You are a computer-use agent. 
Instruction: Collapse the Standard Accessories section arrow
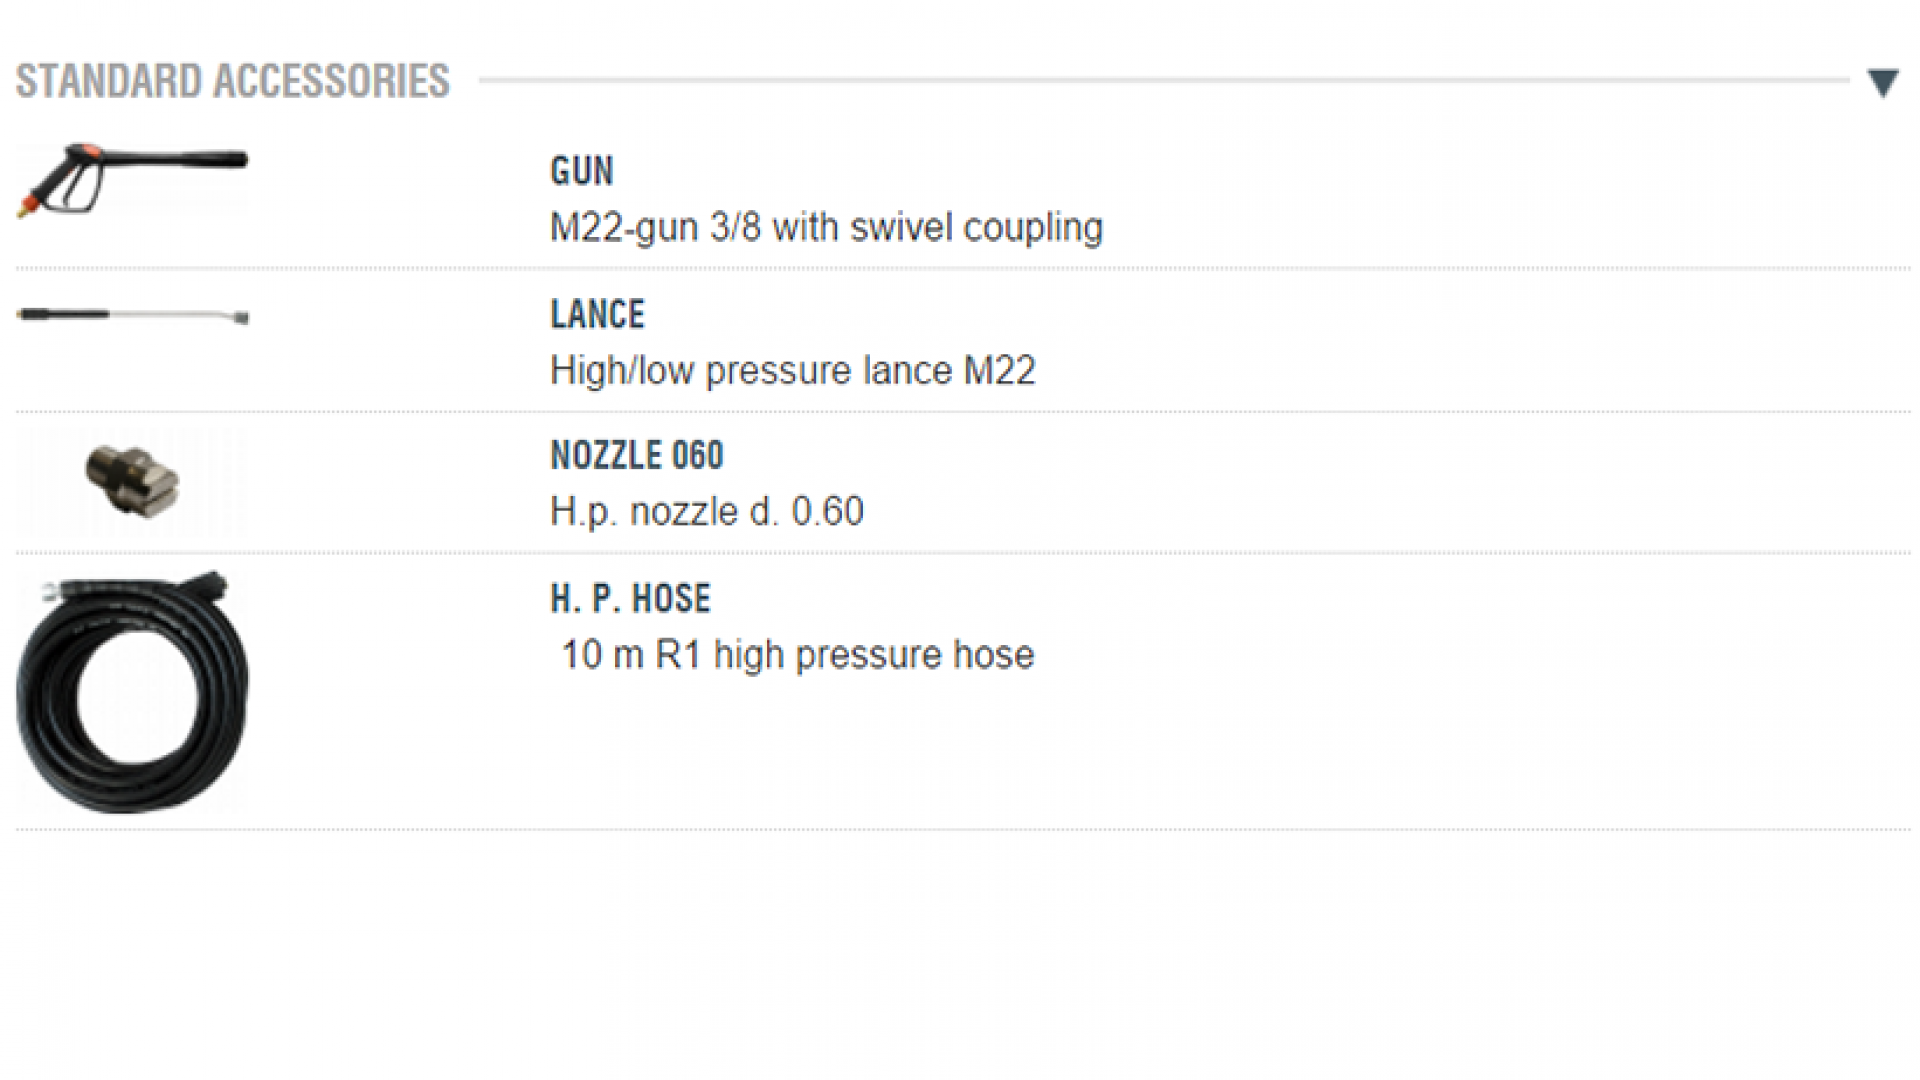coord(1882,83)
